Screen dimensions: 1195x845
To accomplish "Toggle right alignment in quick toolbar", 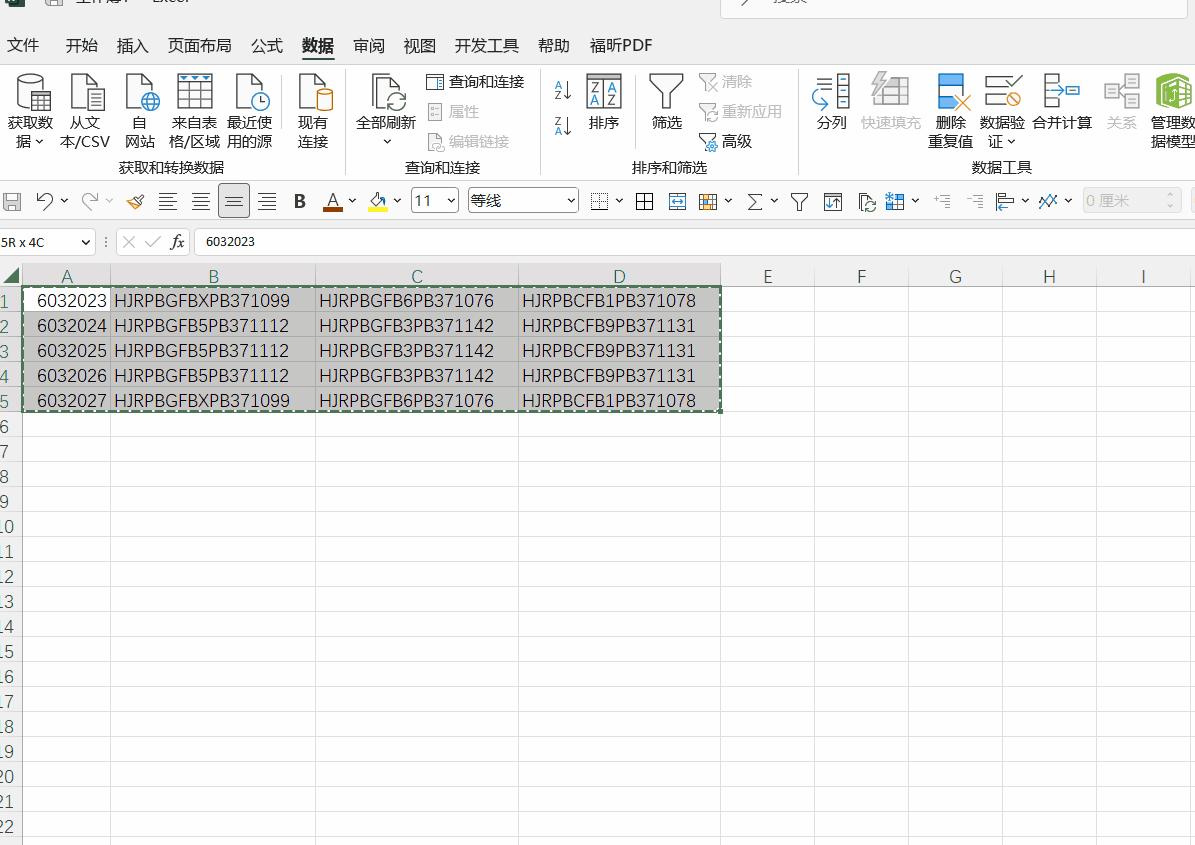I will (267, 202).
